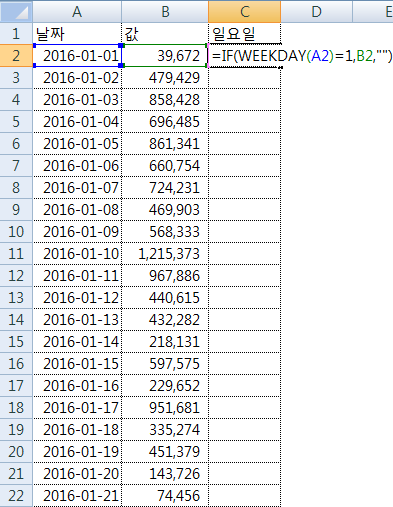This screenshot has width=393, height=507.
Task: Click date cell 2016-01-18
Action: tap(77, 430)
